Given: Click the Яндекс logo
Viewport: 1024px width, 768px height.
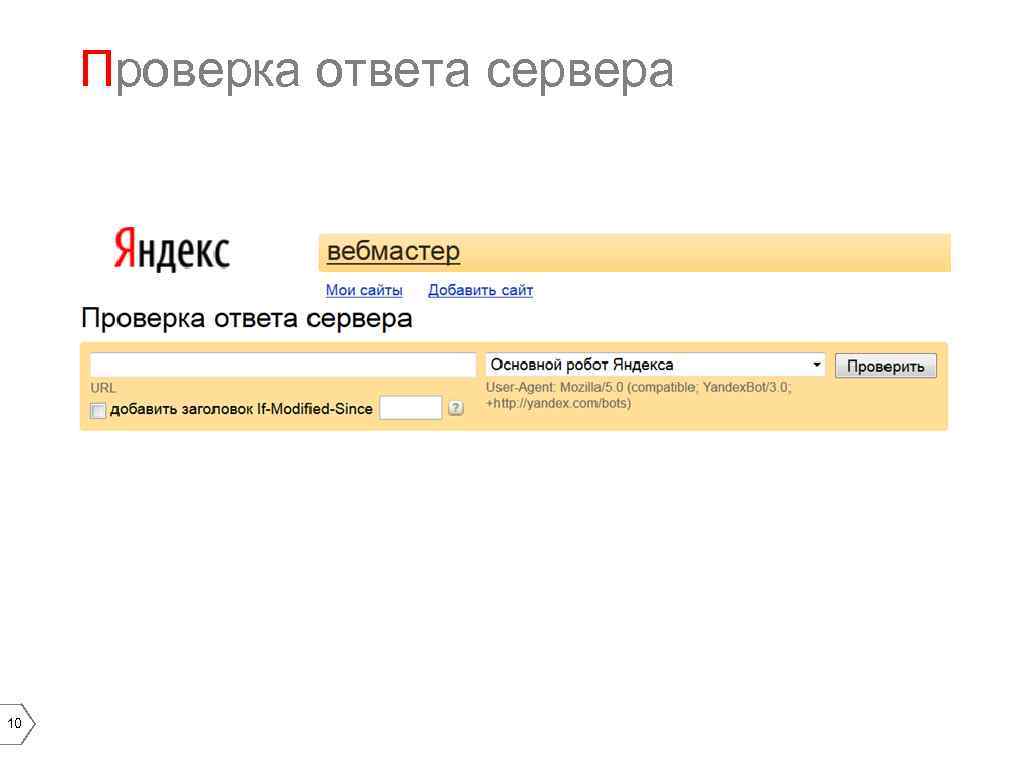Looking at the screenshot, I should [x=172, y=249].
